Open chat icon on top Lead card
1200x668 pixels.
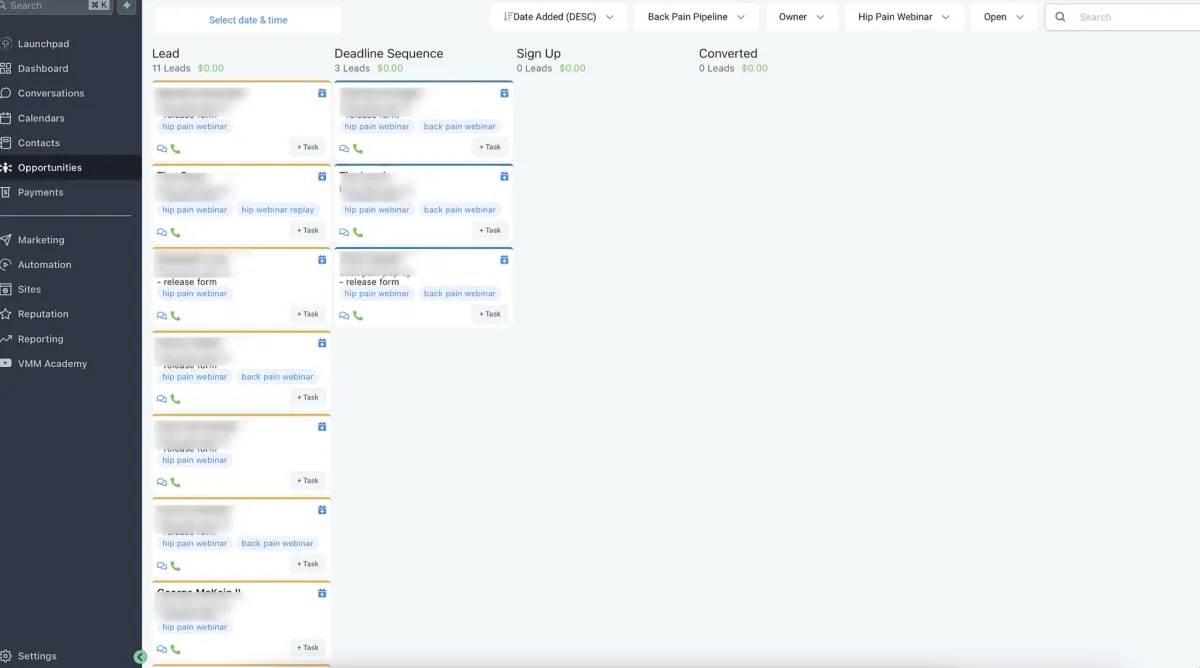pos(162,149)
